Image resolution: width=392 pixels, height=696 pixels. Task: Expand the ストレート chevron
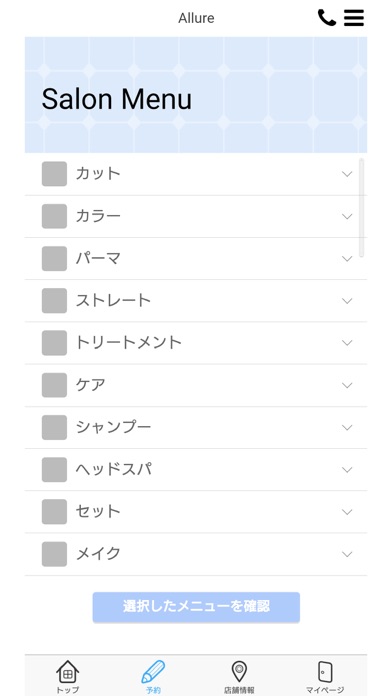pos(347,301)
